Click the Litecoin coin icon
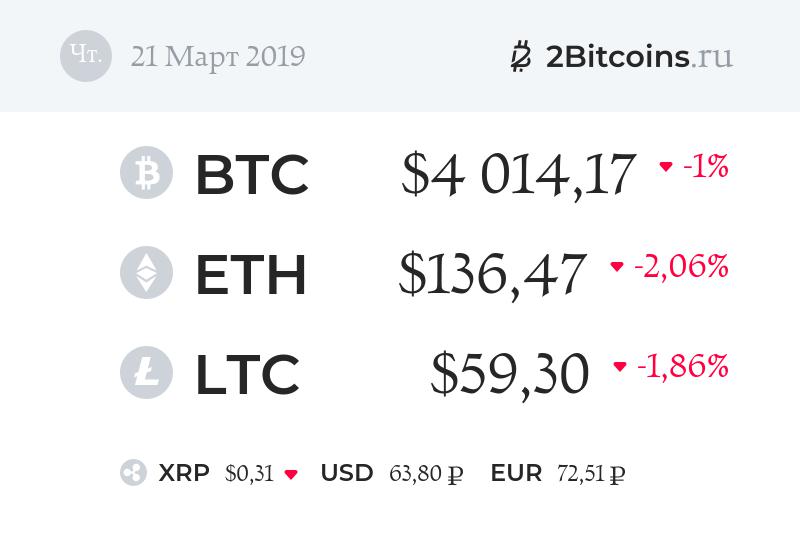This screenshot has height=540, width=800. 146,372
